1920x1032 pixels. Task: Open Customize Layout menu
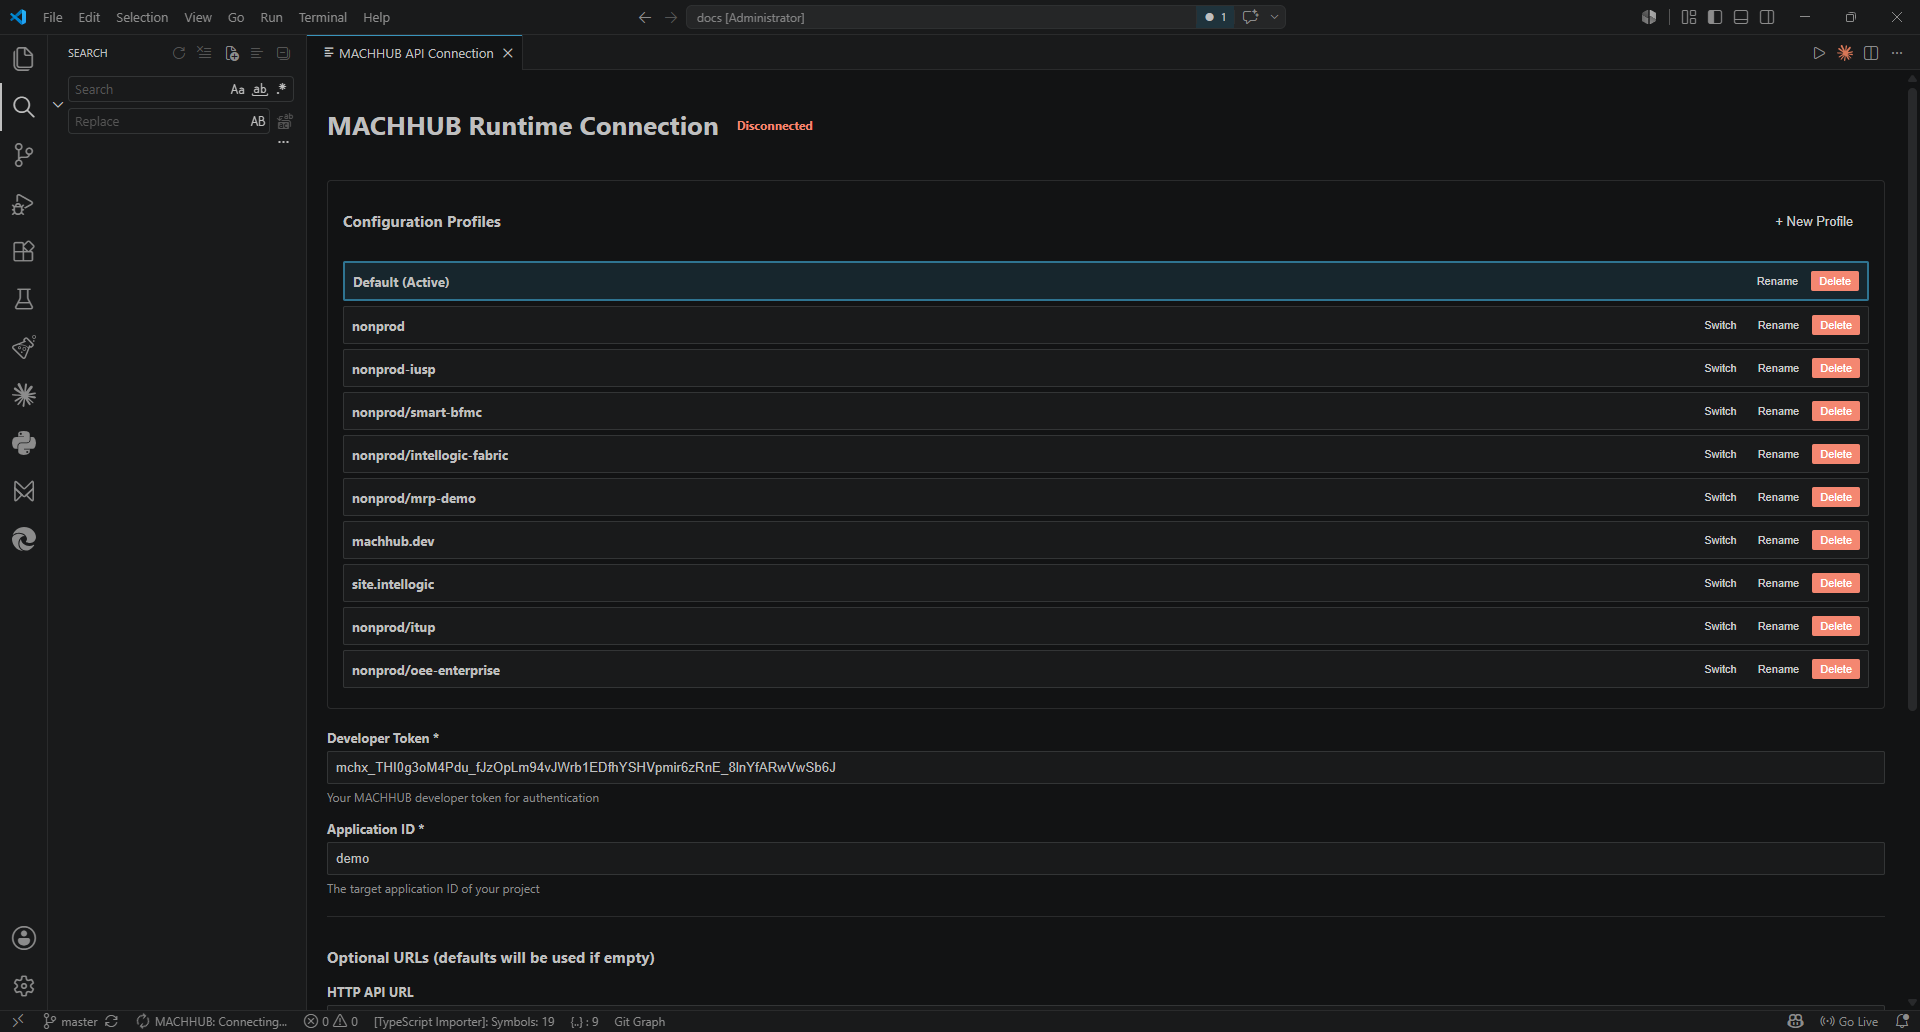point(1689,17)
